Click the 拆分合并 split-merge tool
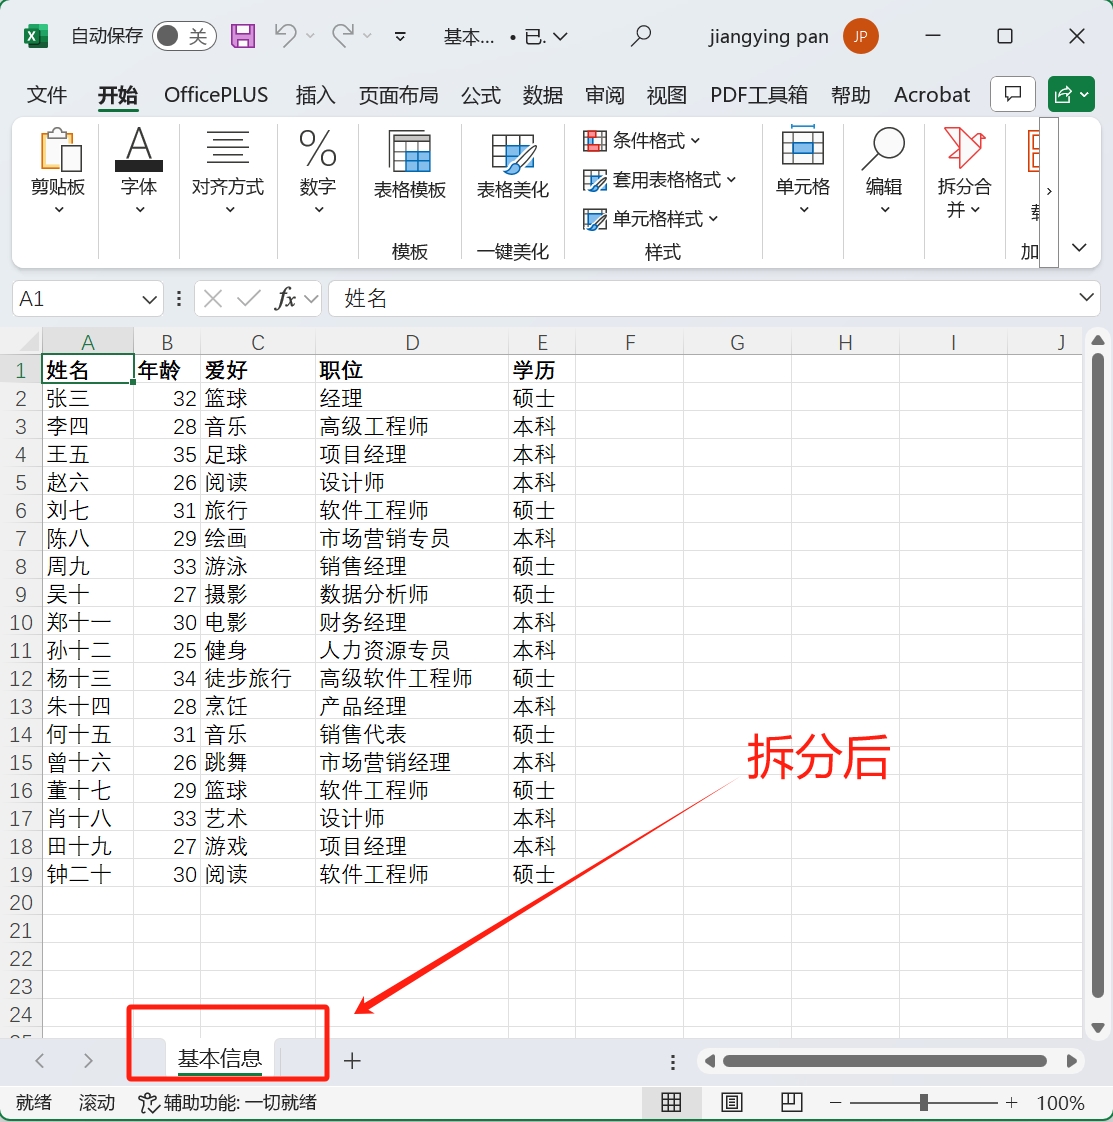Viewport: 1113px width, 1122px height. (963, 180)
